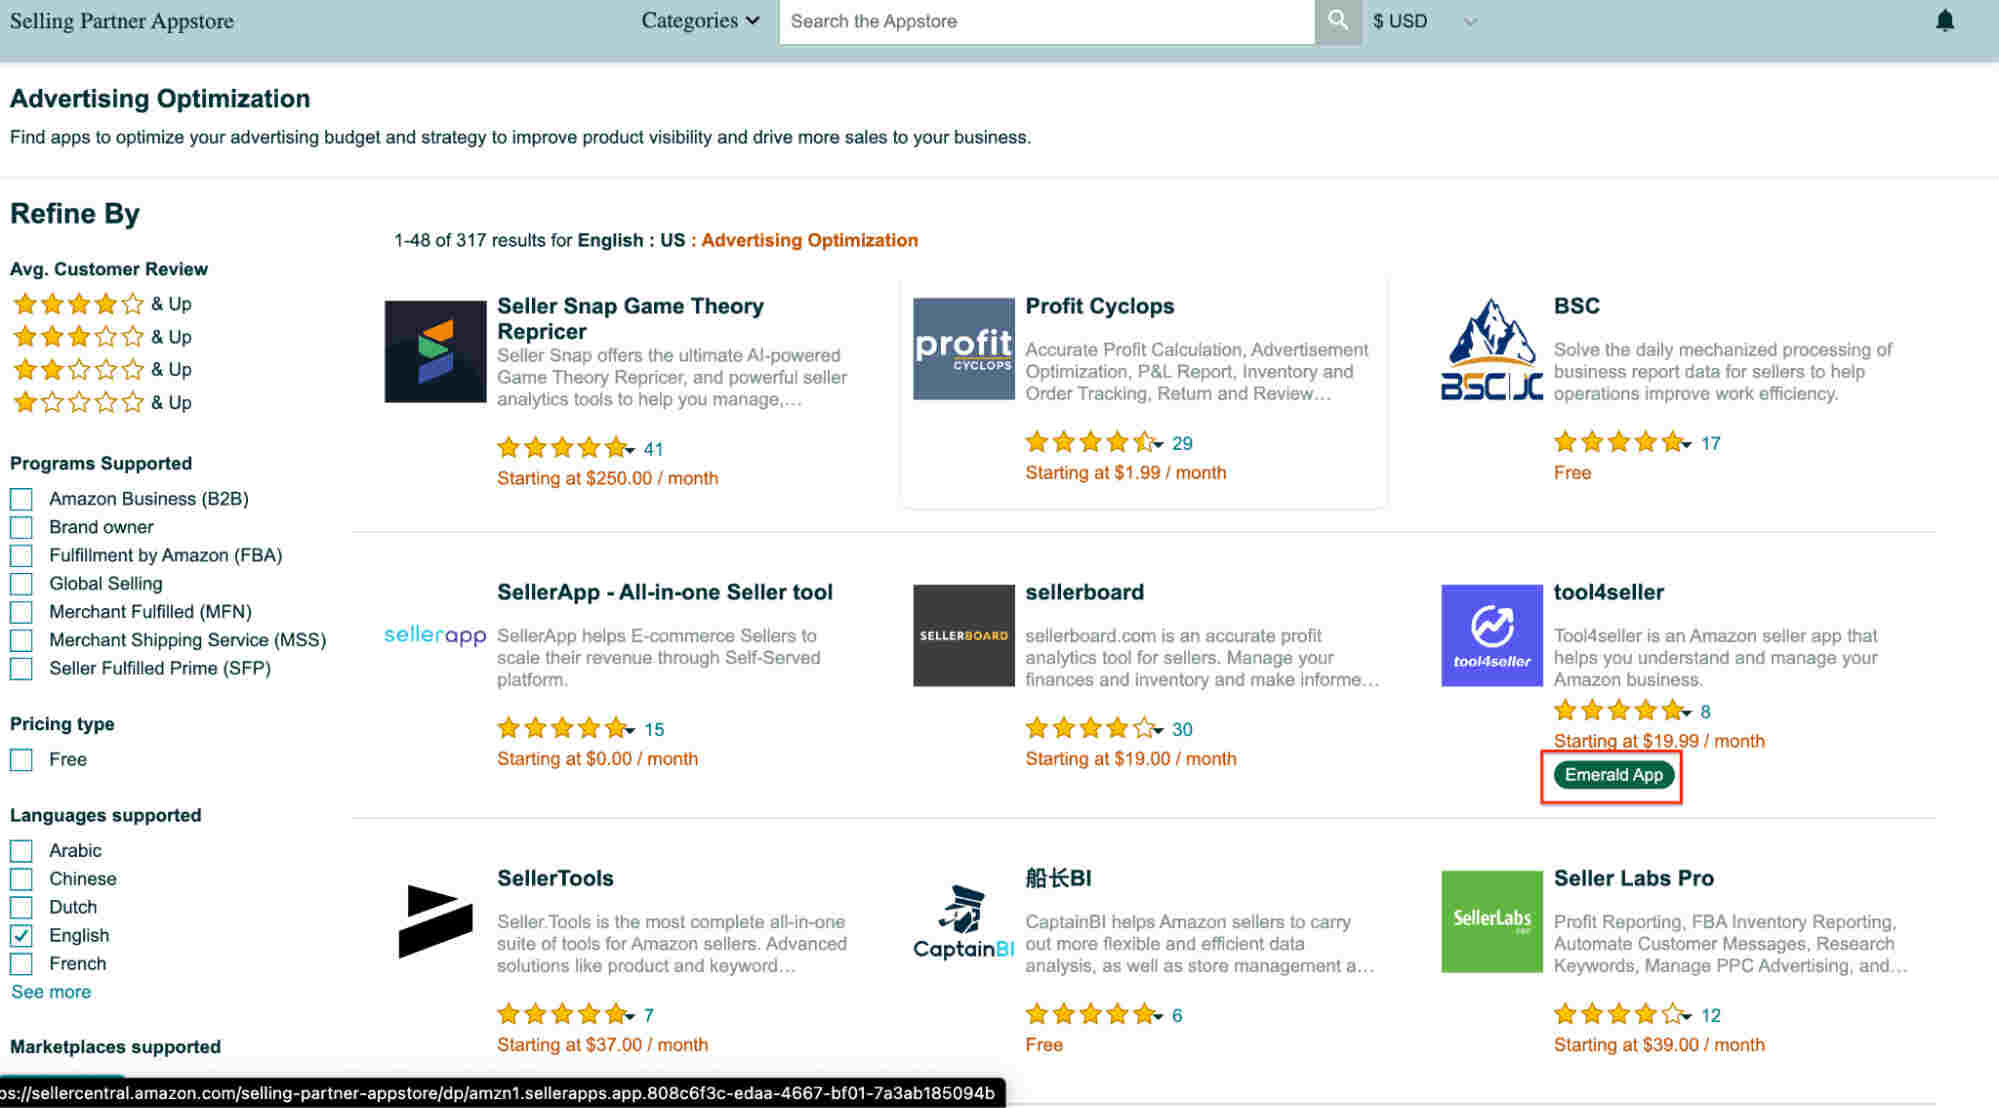Click the Profit Cyclops app logo
Image resolution: width=1999 pixels, height=1108 pixels.
tap(962, 350)
